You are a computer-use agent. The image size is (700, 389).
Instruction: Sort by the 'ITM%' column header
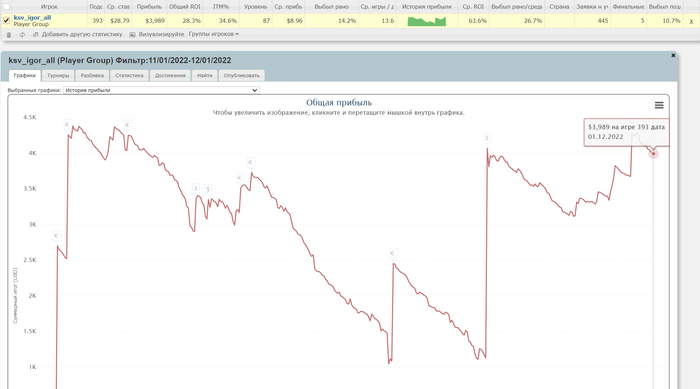(x=221, y=7)
